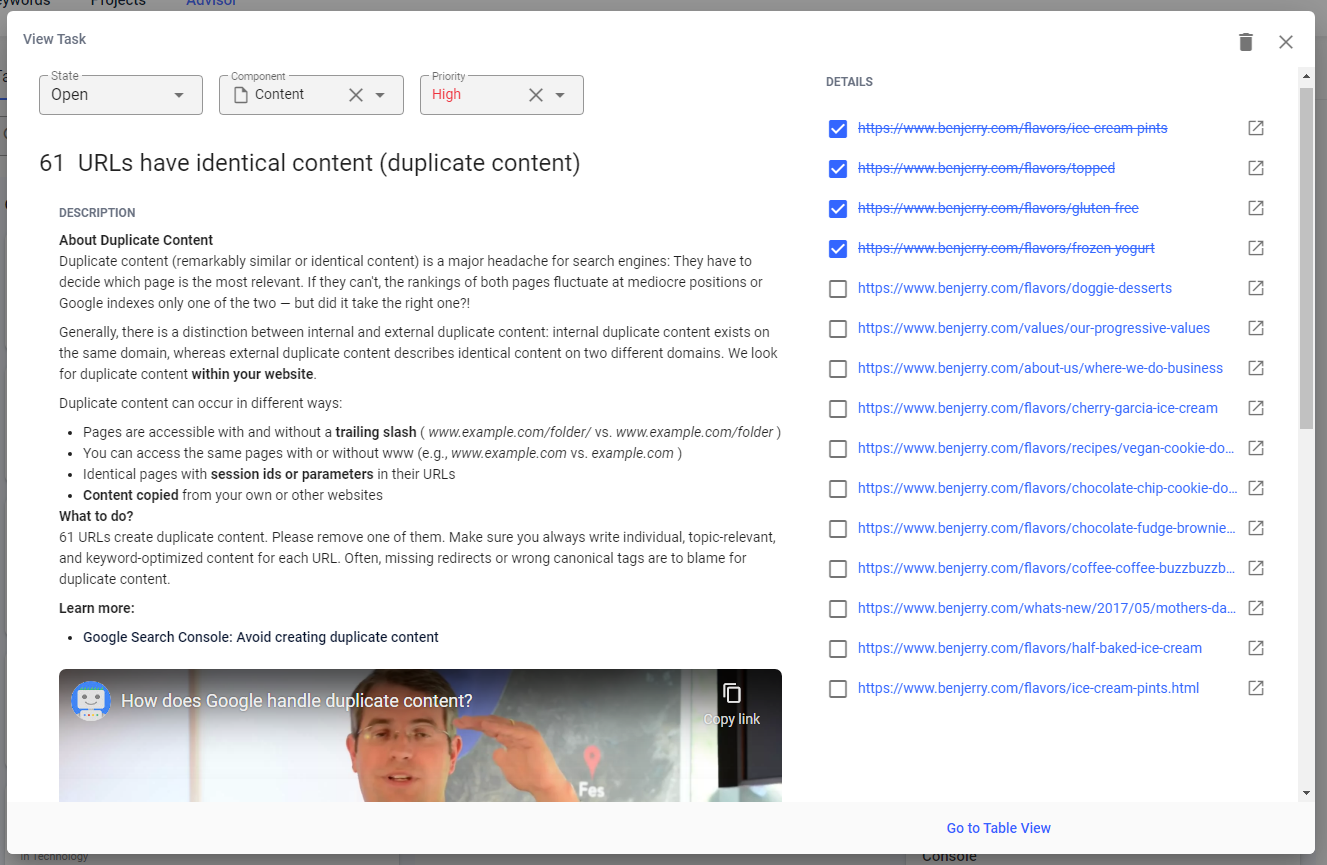
Task: Open the where-we-do-business URL link
Action: pos(1040,368)
